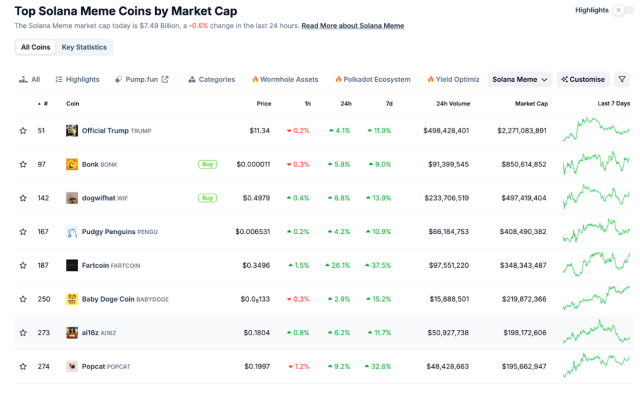Switch to the Key Statistics tab
Viewport: 640px width, 396px height.
click(x=84, y=47)
